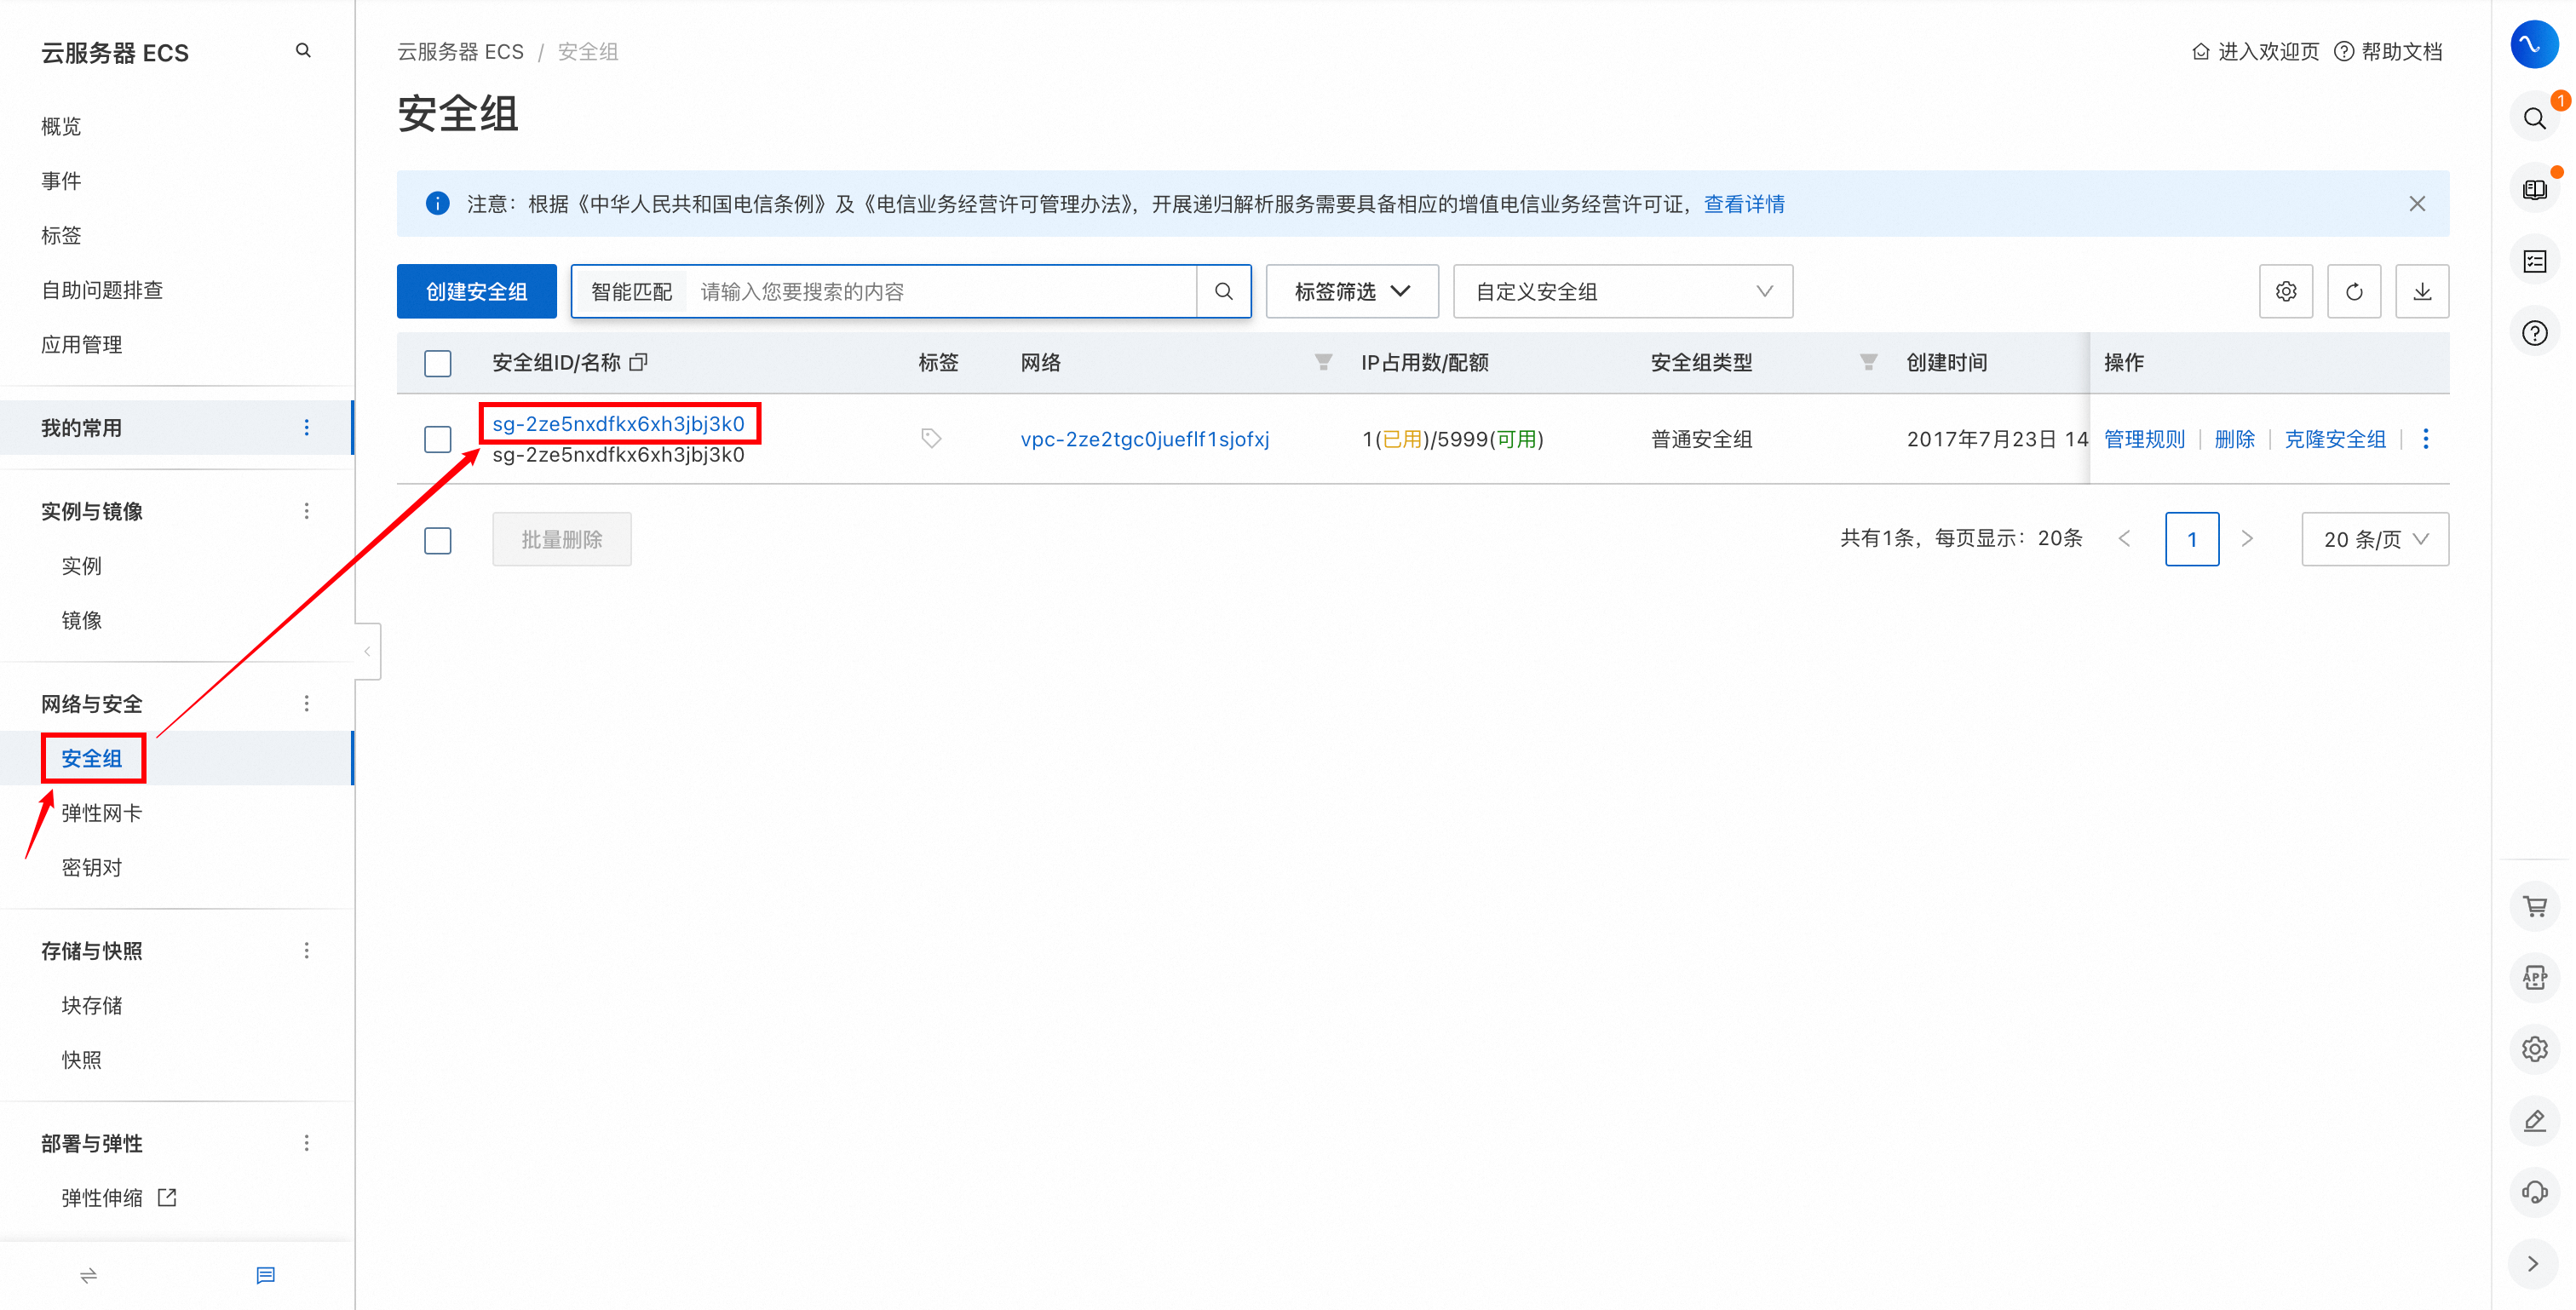Screen dimensions: 2576x1310
Task: Open the sg-2ze5nxdfkx6xh3jbj3k0 ID link
Action: pos(618,424)
